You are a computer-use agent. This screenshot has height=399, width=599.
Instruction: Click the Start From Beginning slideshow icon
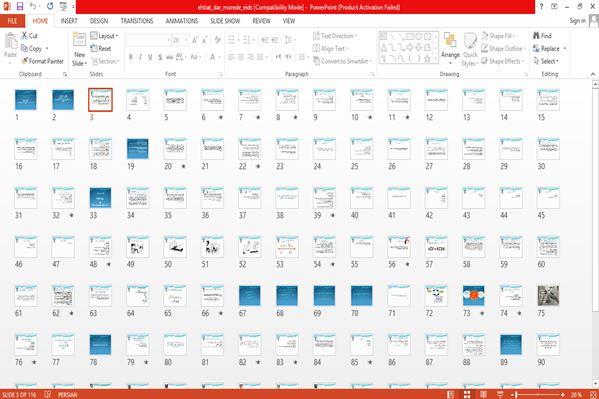63,6
